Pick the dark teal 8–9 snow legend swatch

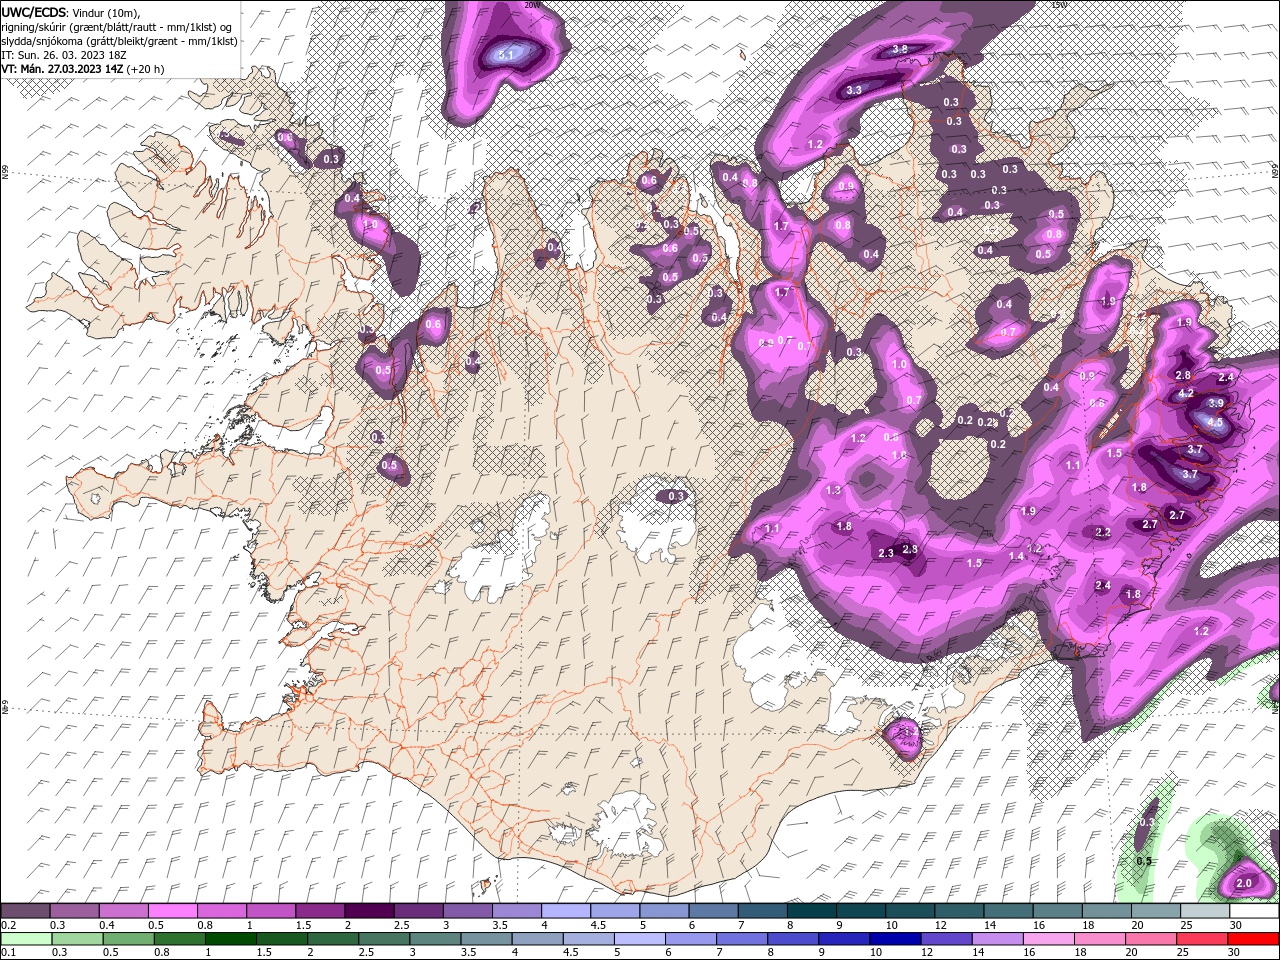tap(811, 911)
